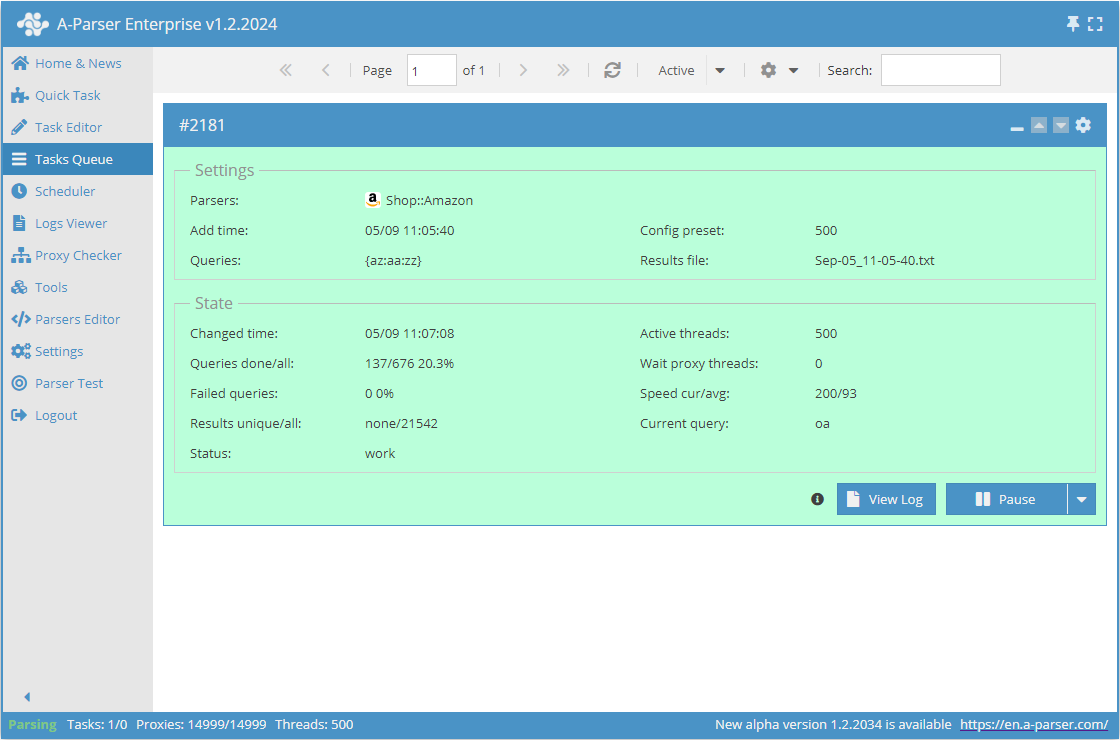Click the refresh tasks icon
Viewport: 1120px width, 740px height.
tap(612, 70)
